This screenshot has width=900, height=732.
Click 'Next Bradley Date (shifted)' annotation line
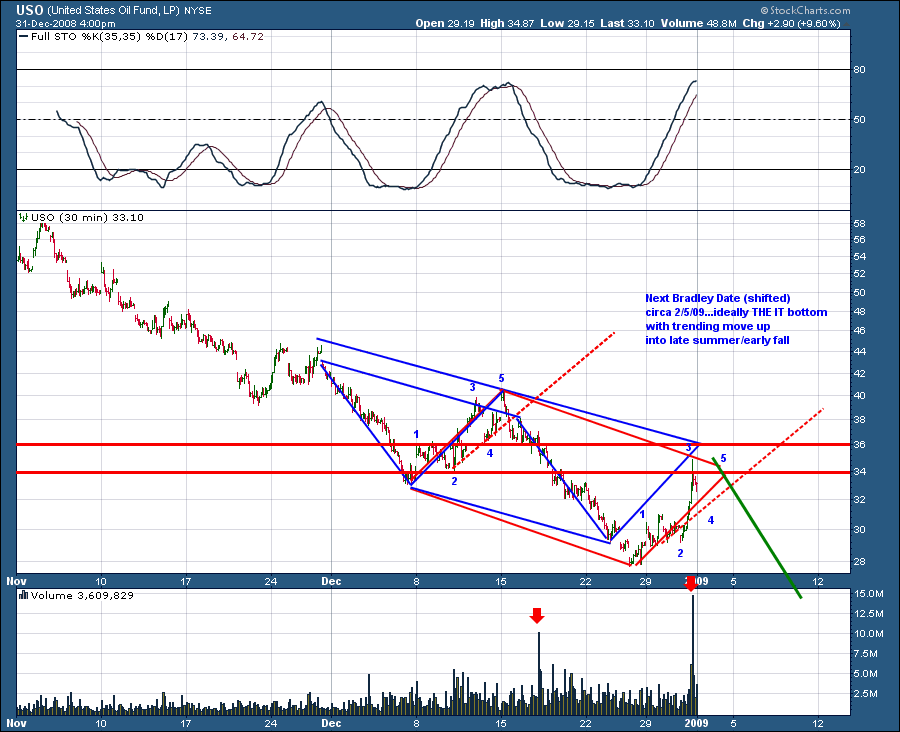point(717,299)
